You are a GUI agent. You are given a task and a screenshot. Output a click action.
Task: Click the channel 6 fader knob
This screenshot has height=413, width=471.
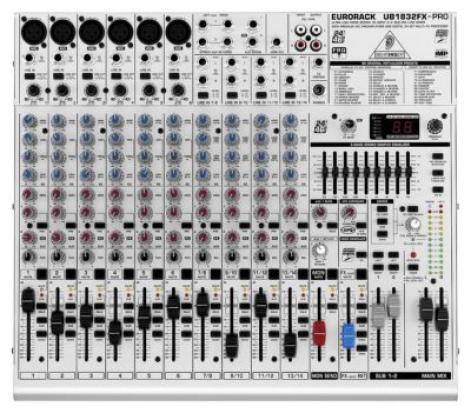(173, 307)
